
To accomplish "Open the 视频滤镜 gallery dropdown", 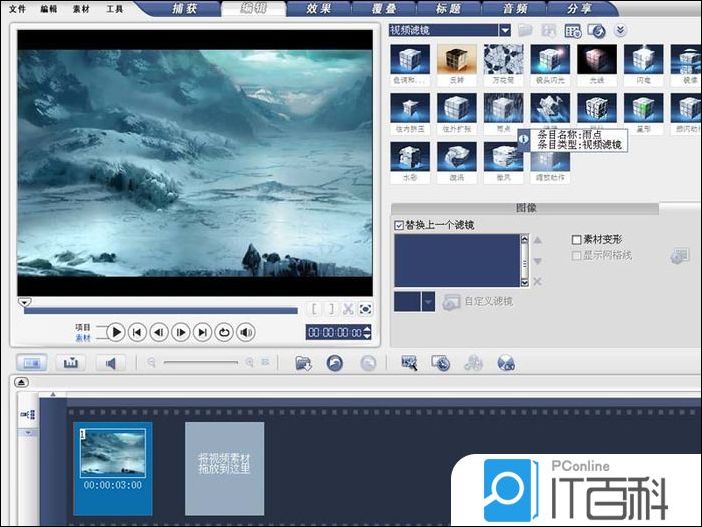I will pos(505,31).
